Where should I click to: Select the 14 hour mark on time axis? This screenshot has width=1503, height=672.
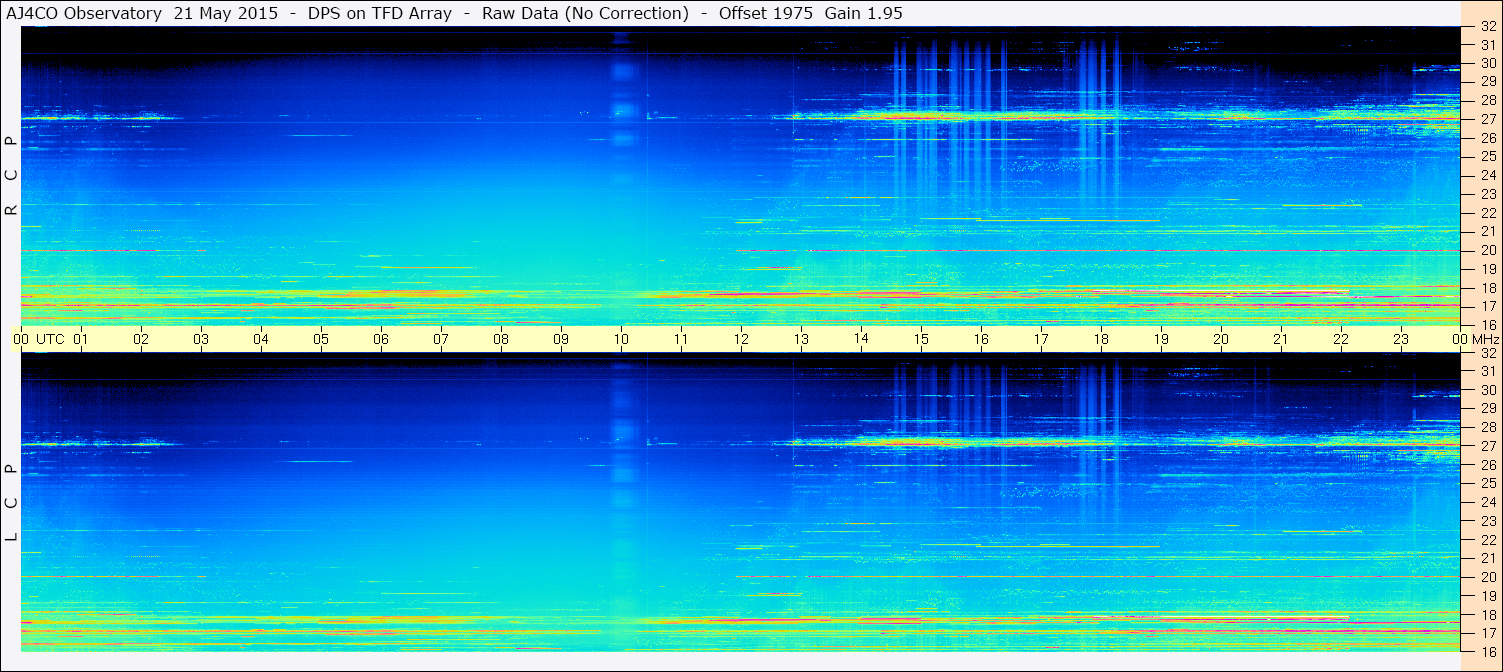861,338
